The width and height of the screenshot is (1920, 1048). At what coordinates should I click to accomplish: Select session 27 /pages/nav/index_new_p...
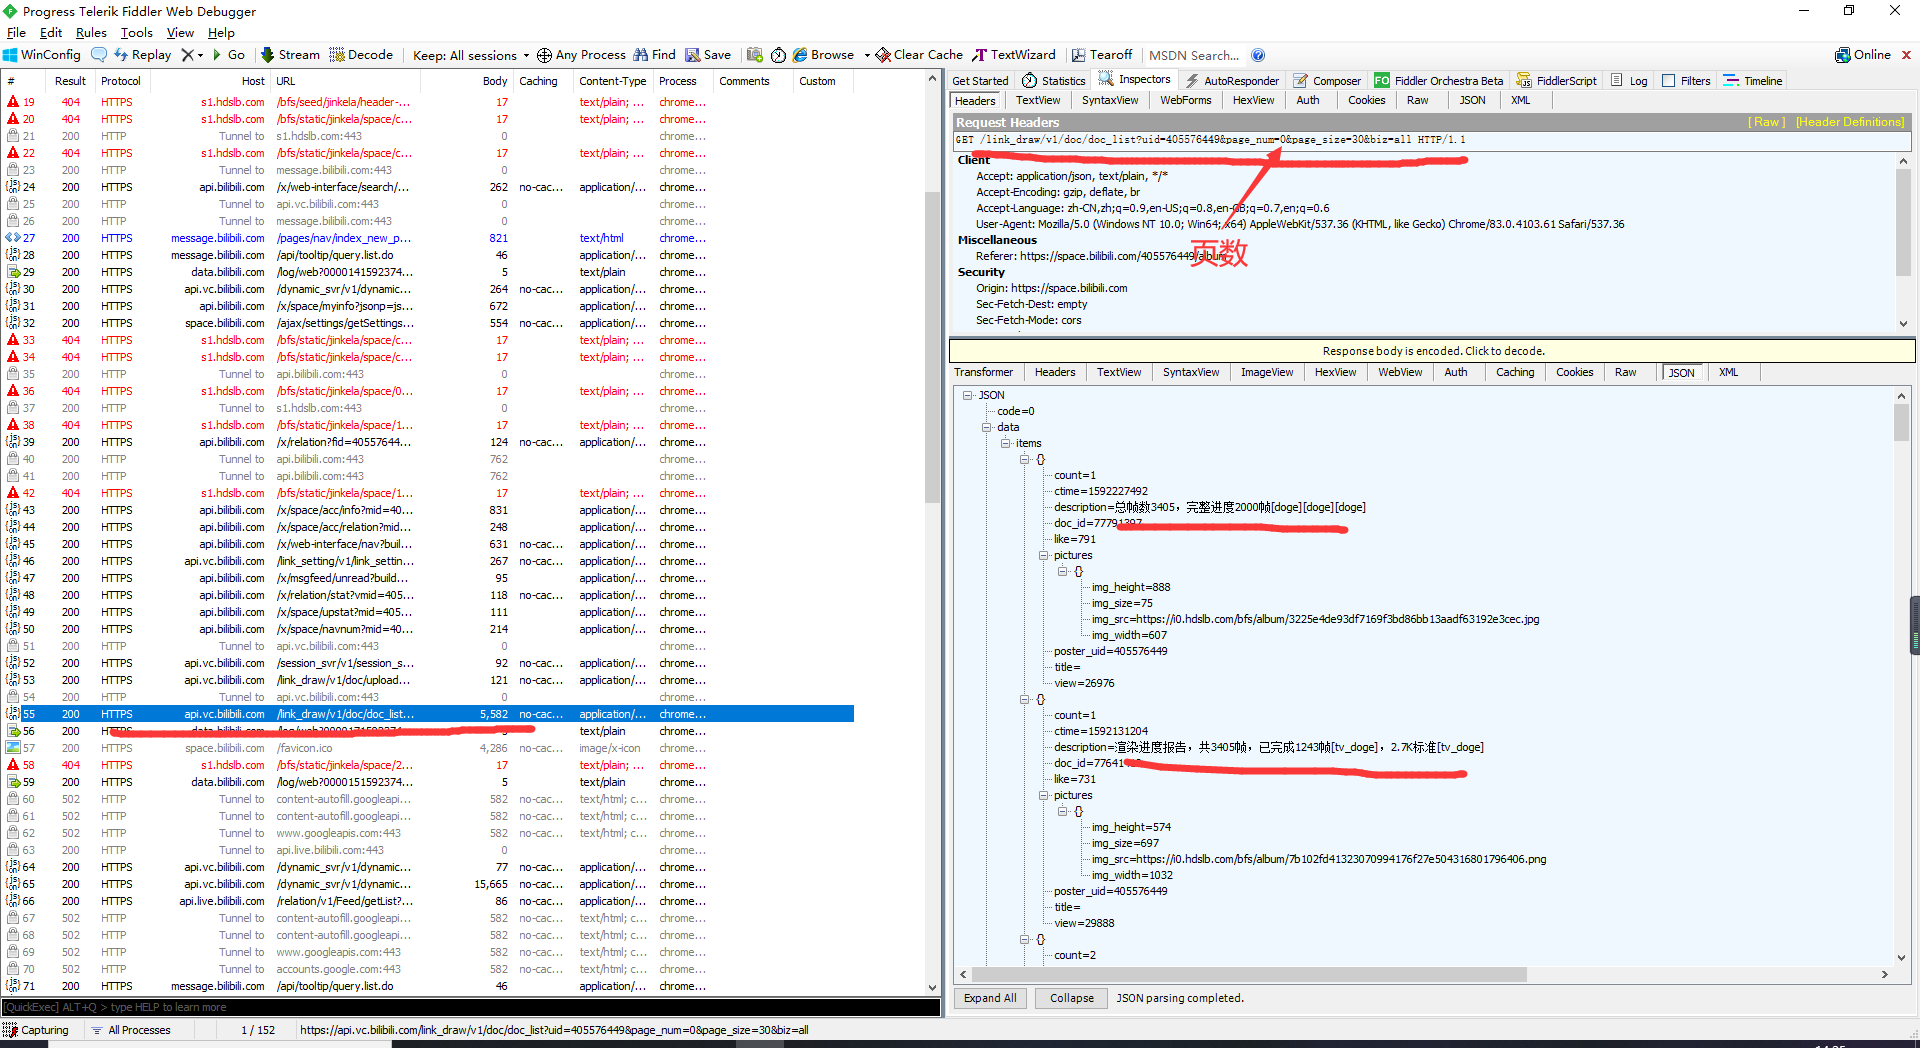point(428,238)
